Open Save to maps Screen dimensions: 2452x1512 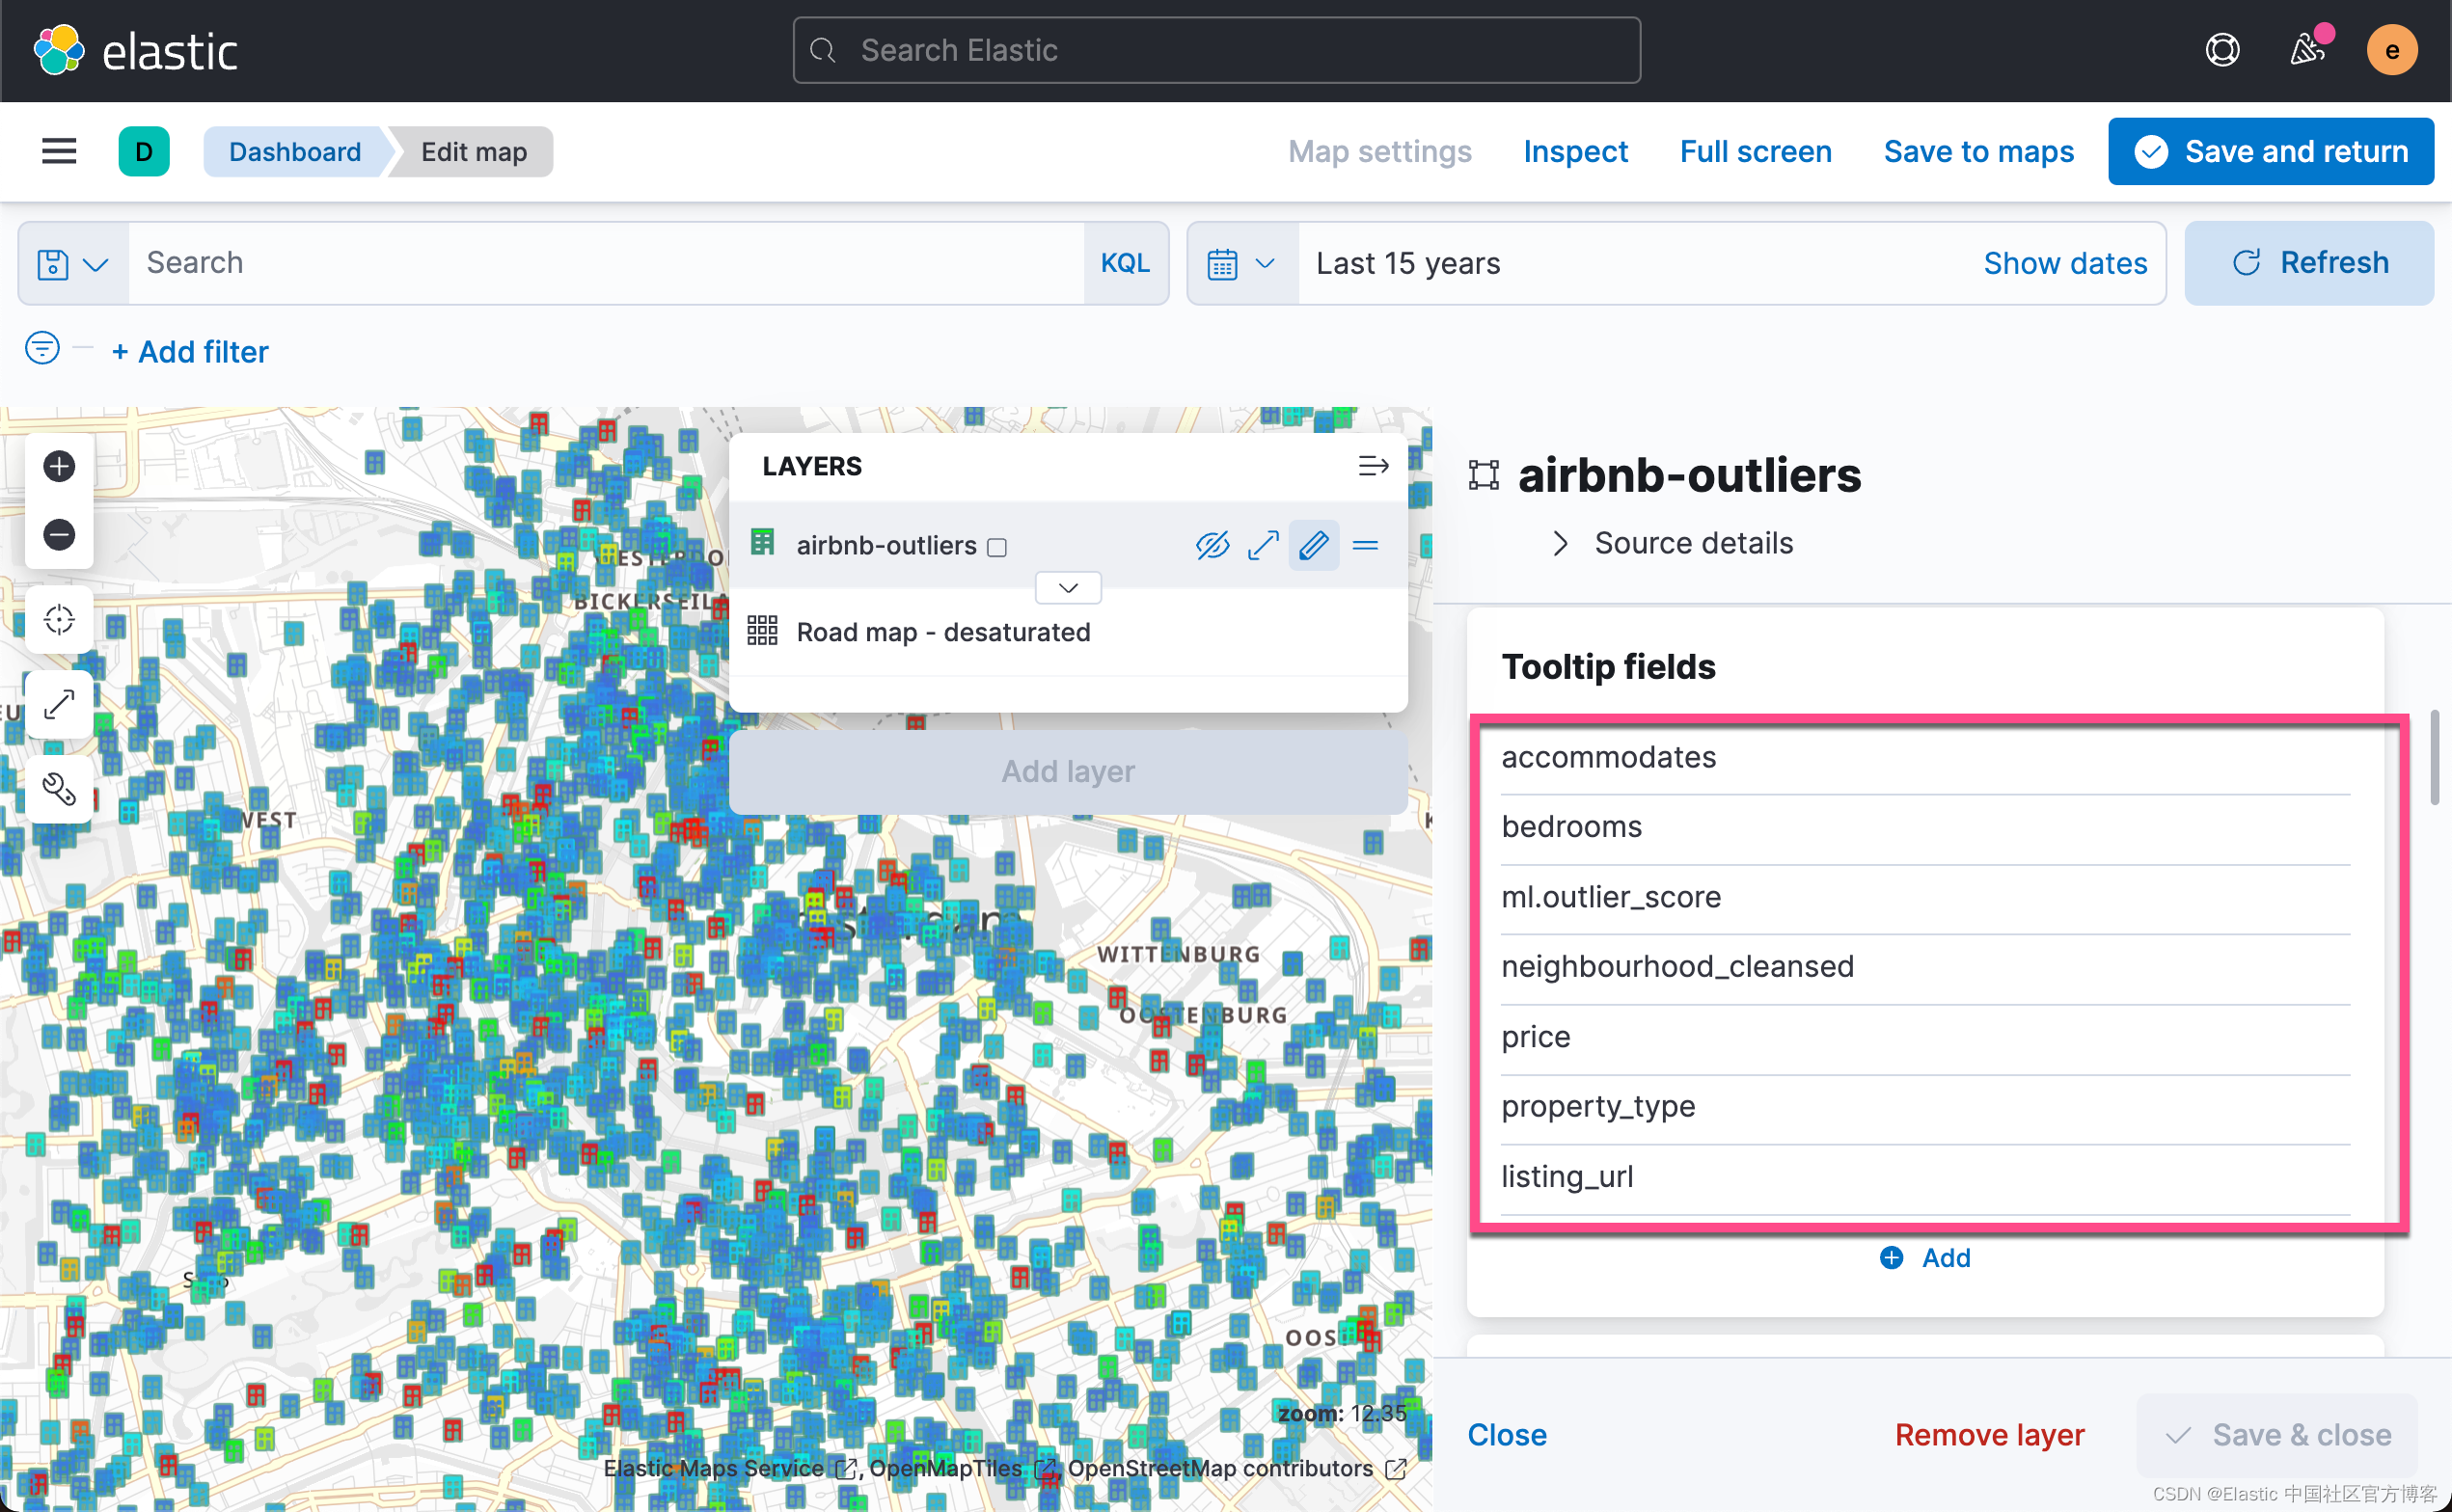pos(1978,151)
